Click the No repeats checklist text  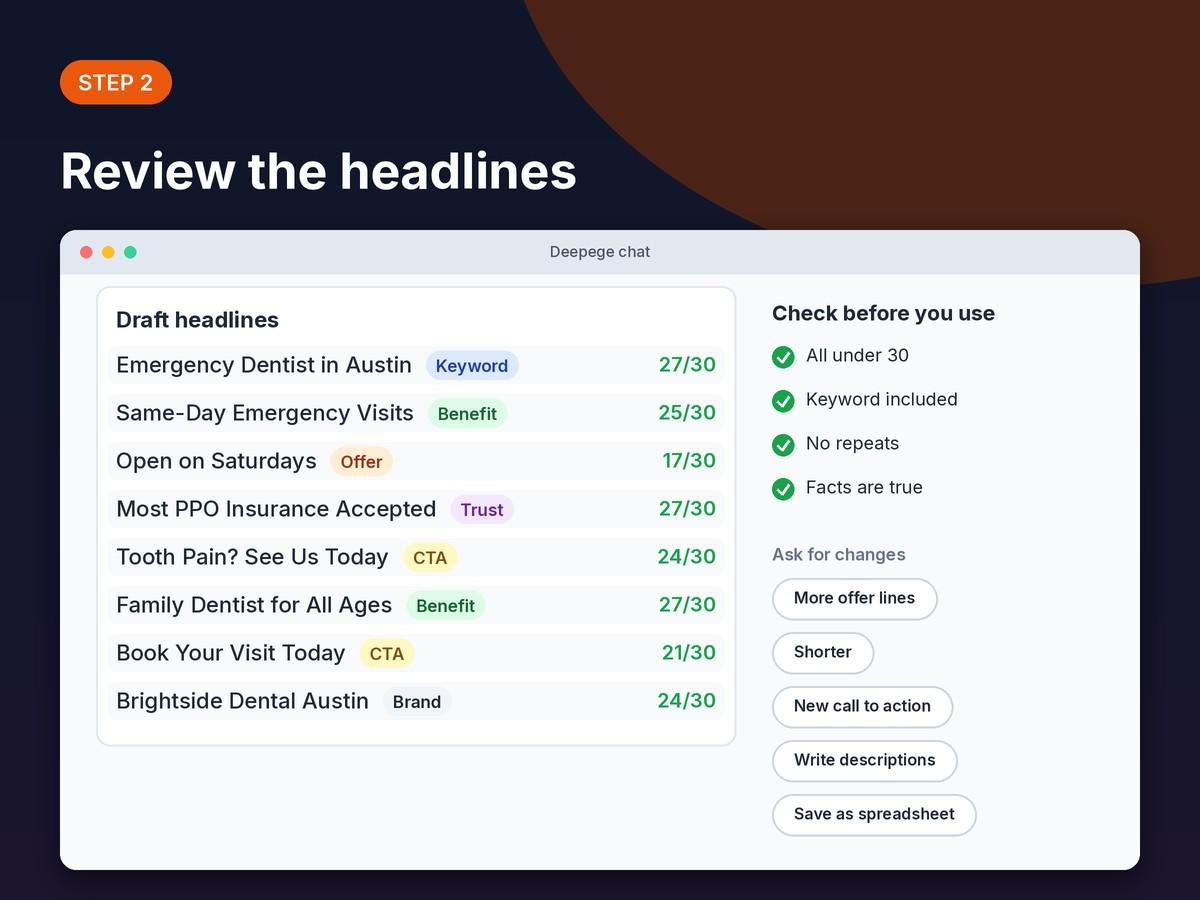(x=852, y=444)
